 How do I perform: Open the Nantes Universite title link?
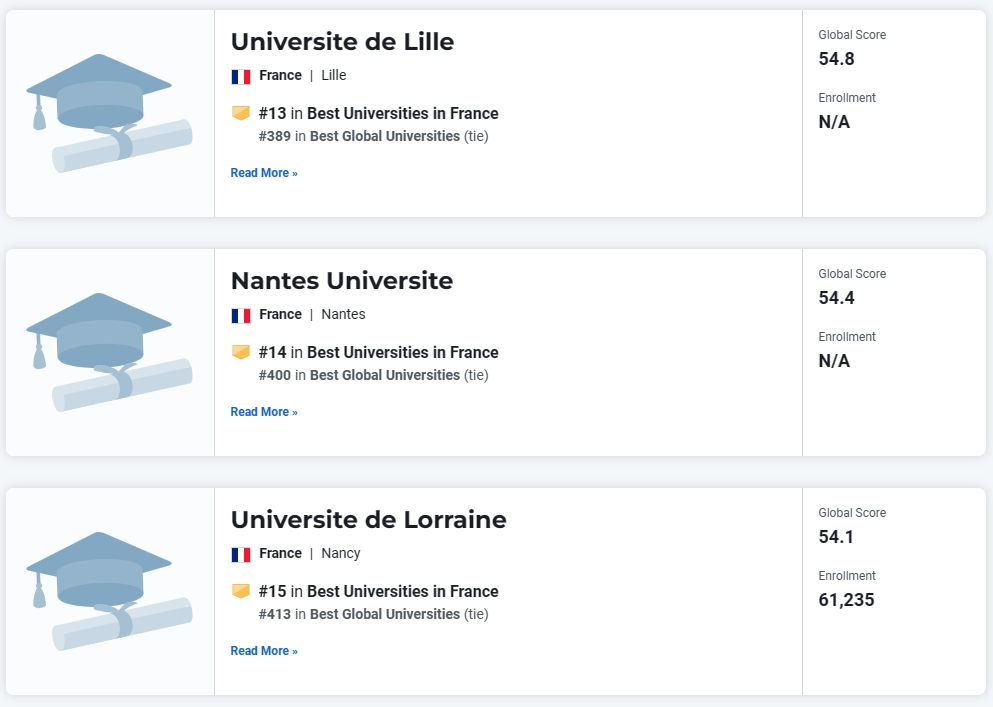pos(342,281)
